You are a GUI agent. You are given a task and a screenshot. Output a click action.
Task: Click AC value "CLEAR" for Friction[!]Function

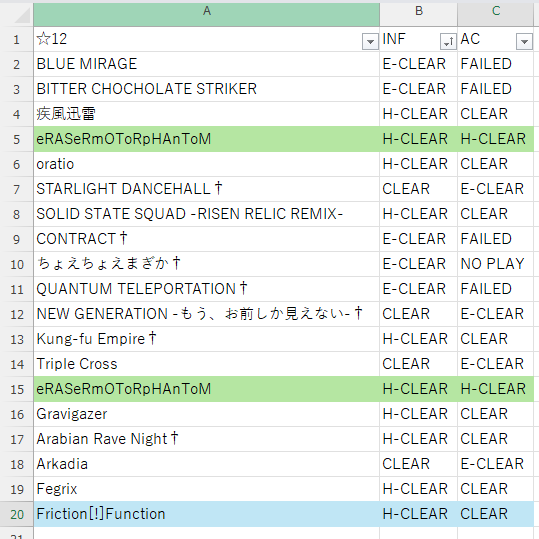coord(484,514)
